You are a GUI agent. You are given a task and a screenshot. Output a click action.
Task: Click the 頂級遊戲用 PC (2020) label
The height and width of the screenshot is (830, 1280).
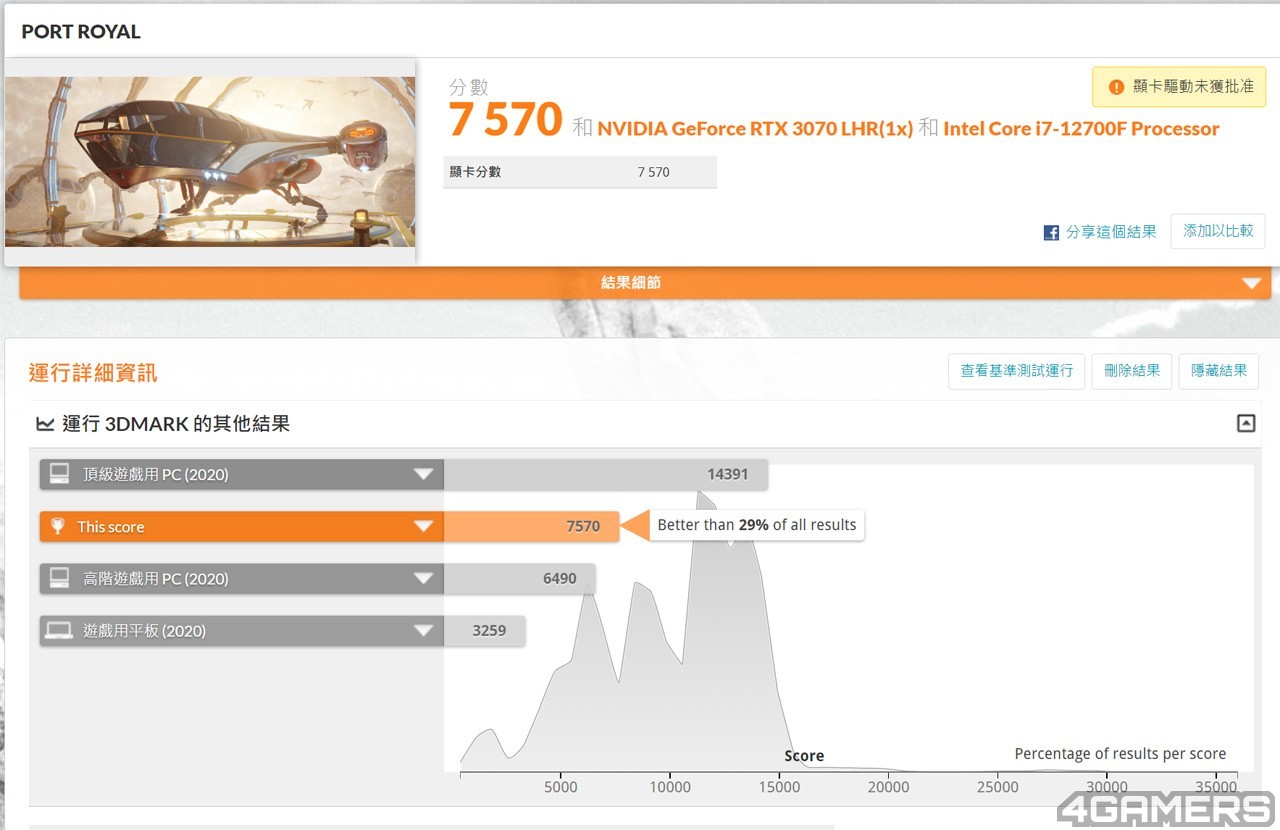pos(156,474)
